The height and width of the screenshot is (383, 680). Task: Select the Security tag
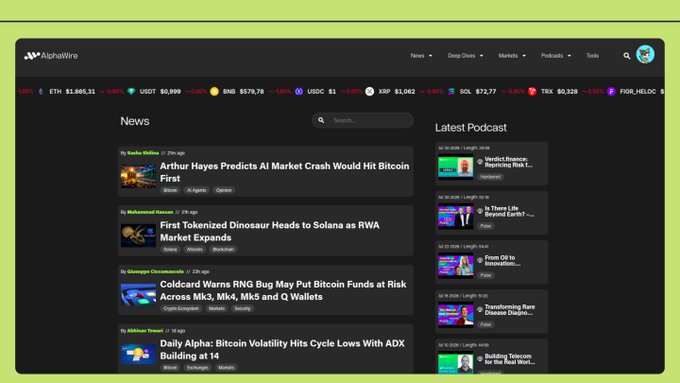[242, 308]
